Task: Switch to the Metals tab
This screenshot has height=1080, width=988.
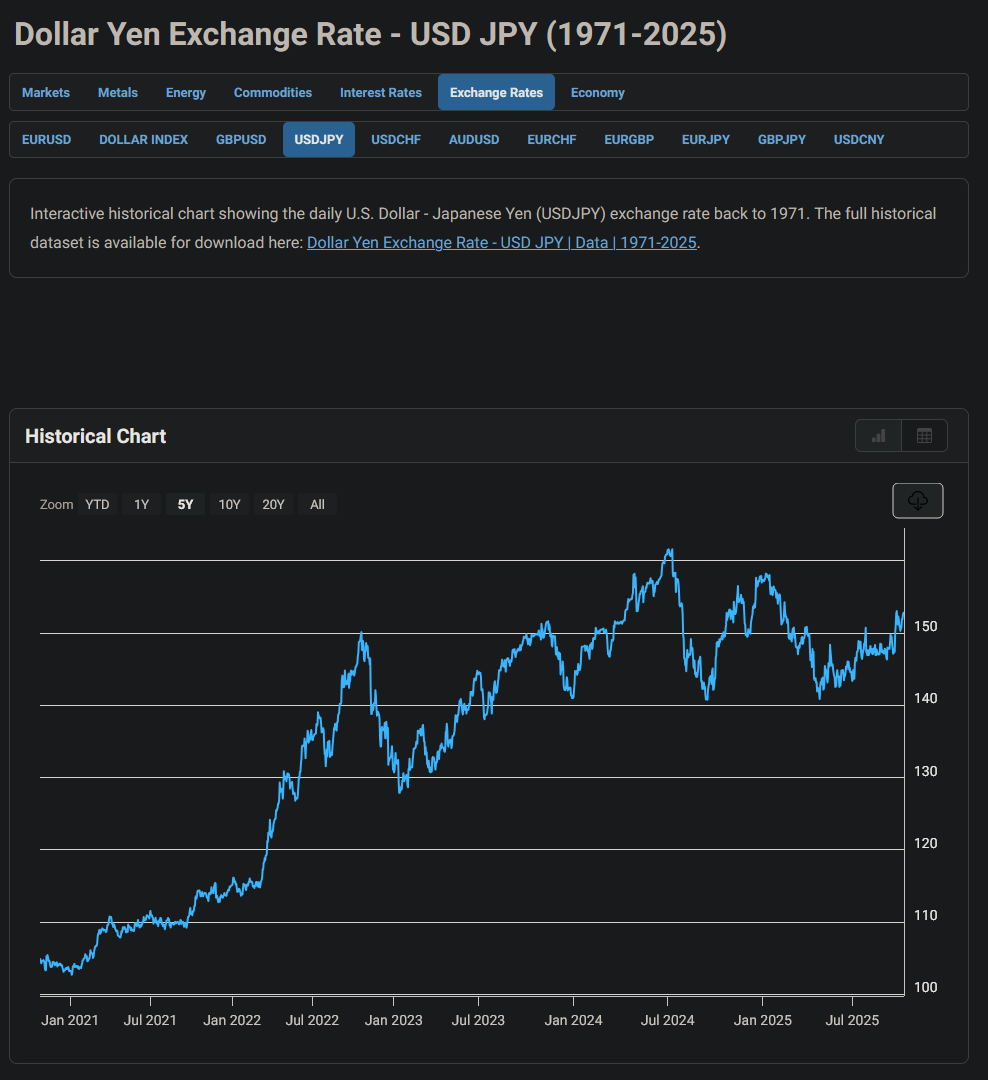Action: (x=118, y=92)
